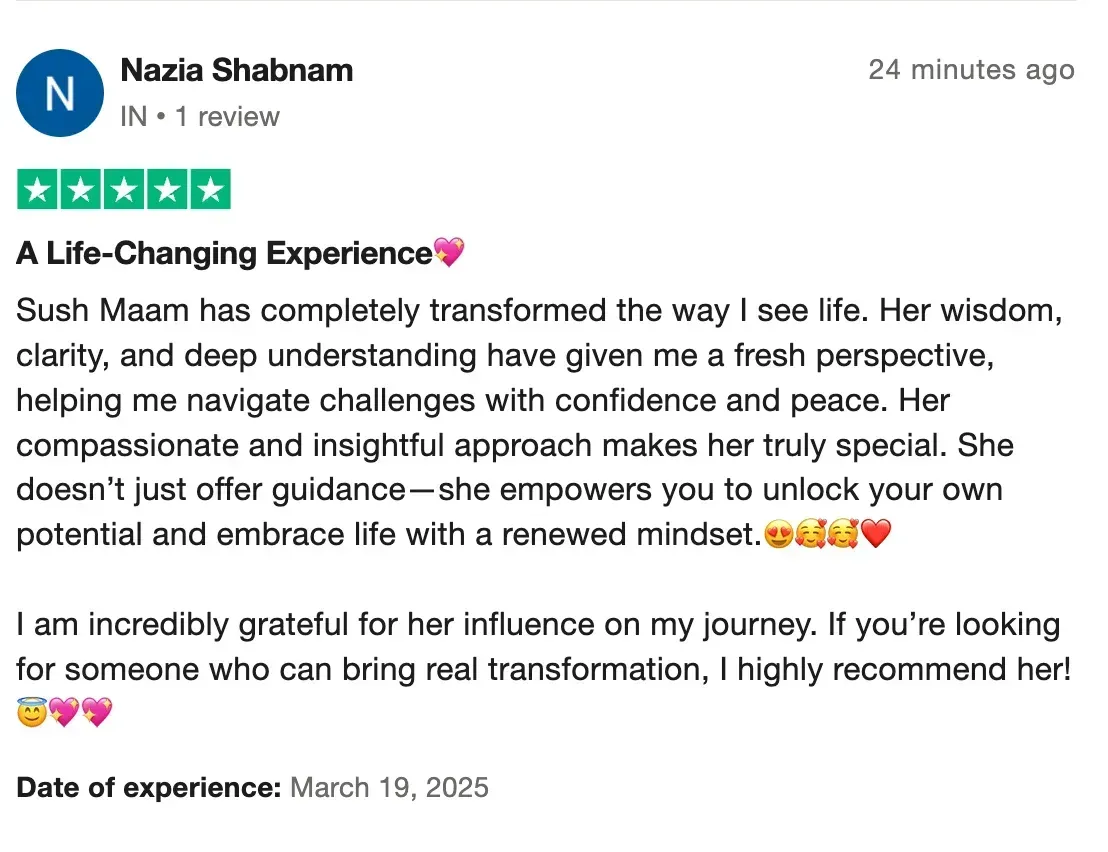This screenshot has height=852, width=1108.
Task: Click the sparkling heart emoji in the title
Action: pyautogui.click(x=449, y=253)
